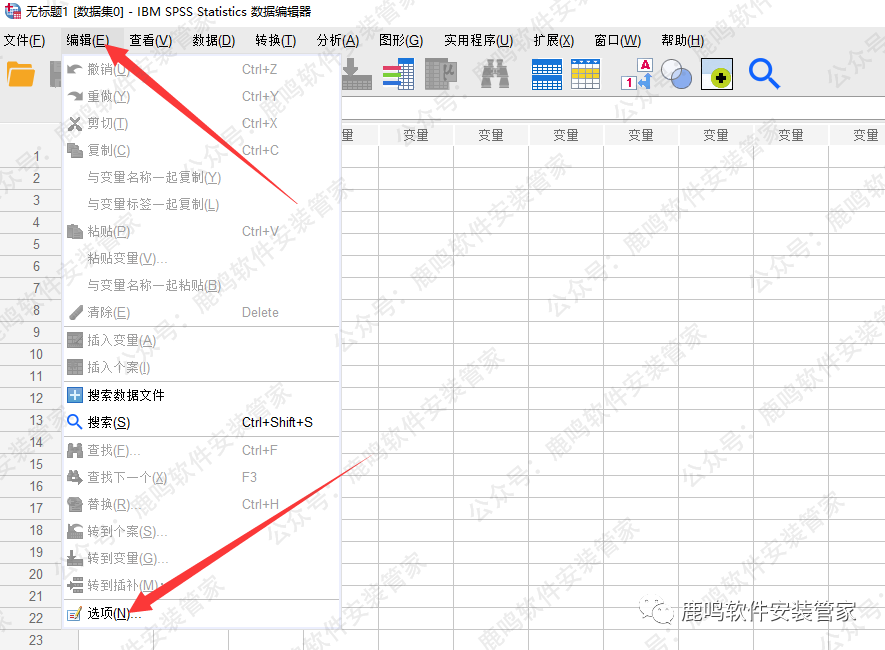Choose 转到变量(G)... from the menu
This screenshot has height=650, width=885.
point(201,559)
